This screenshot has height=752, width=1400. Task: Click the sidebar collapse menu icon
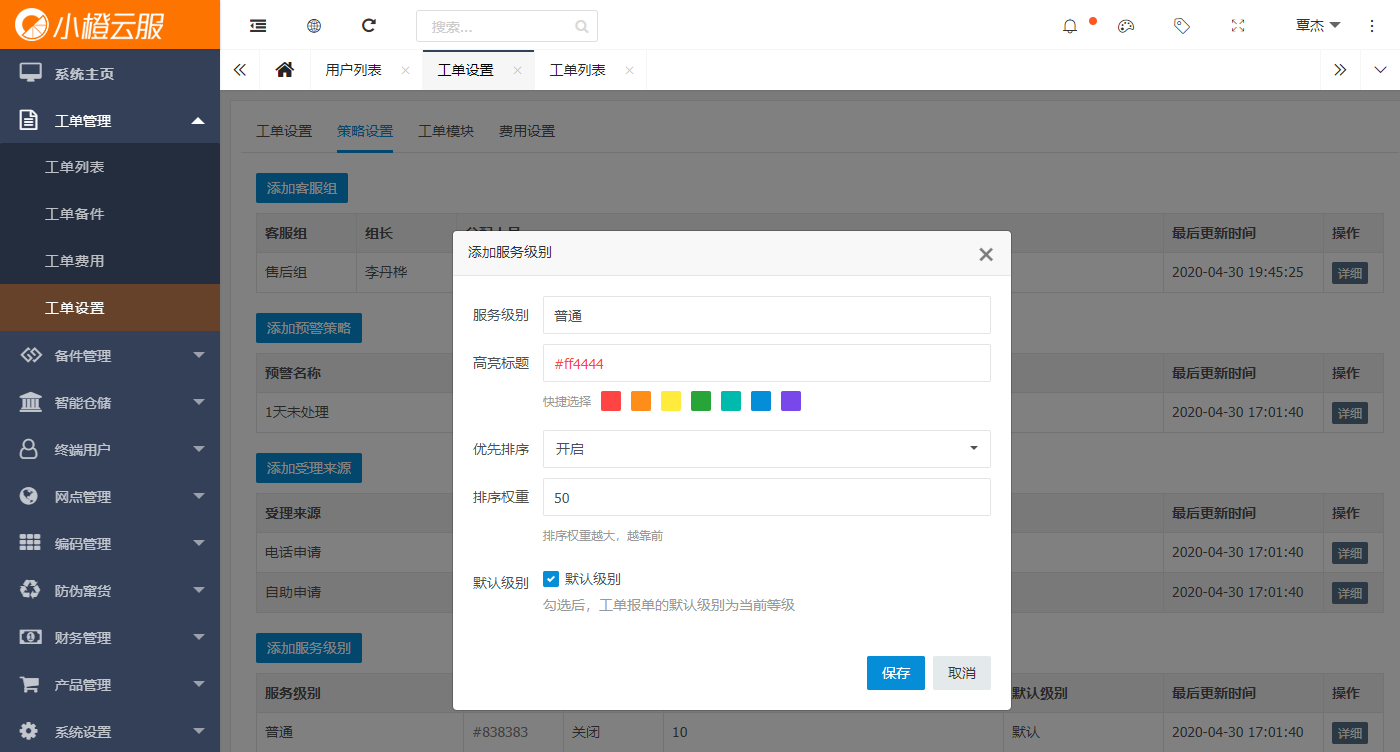(x=258, y=26)
